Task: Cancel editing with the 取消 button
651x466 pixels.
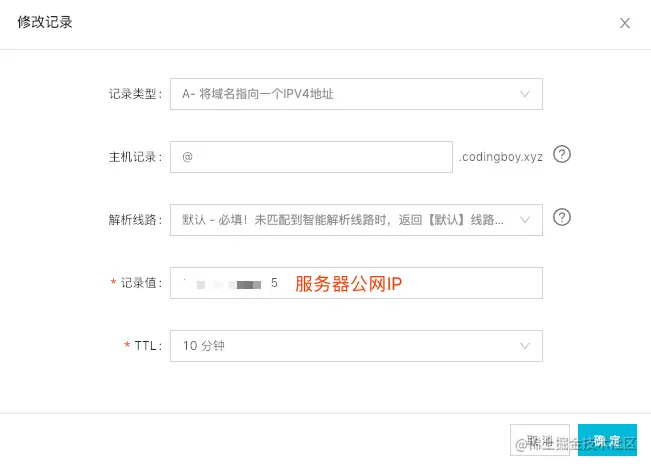Action: (x=540, y=440)
